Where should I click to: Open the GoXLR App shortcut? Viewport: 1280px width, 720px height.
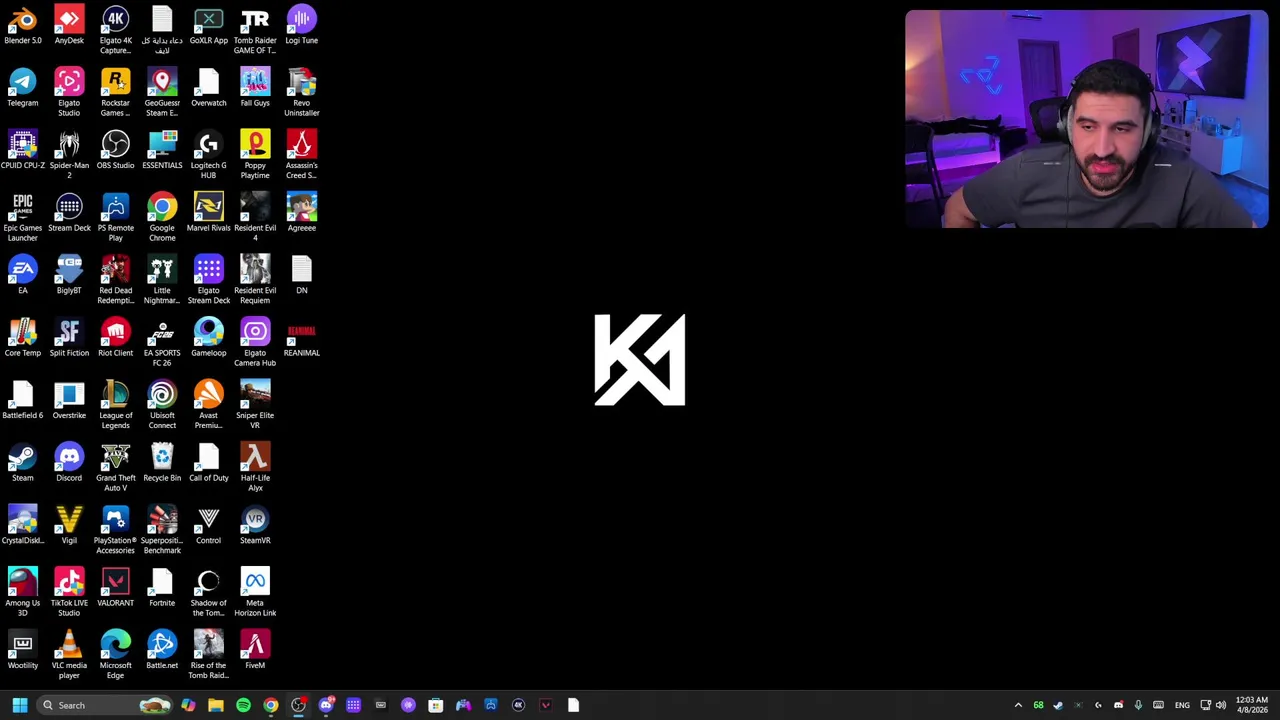pos(208,27)
